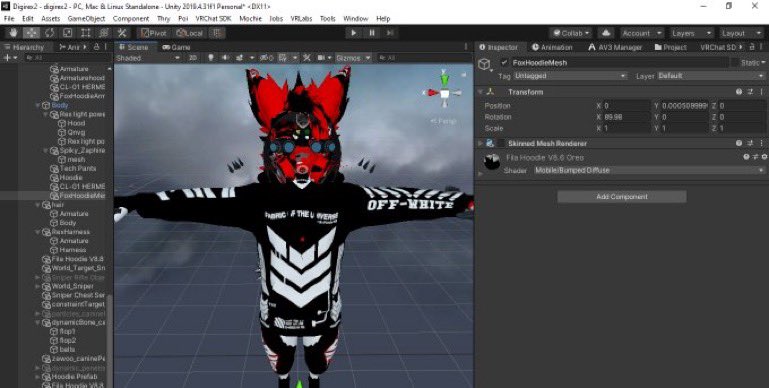
Task: Collapse the Body object in Hierarchy
Action: coord(38,105)
